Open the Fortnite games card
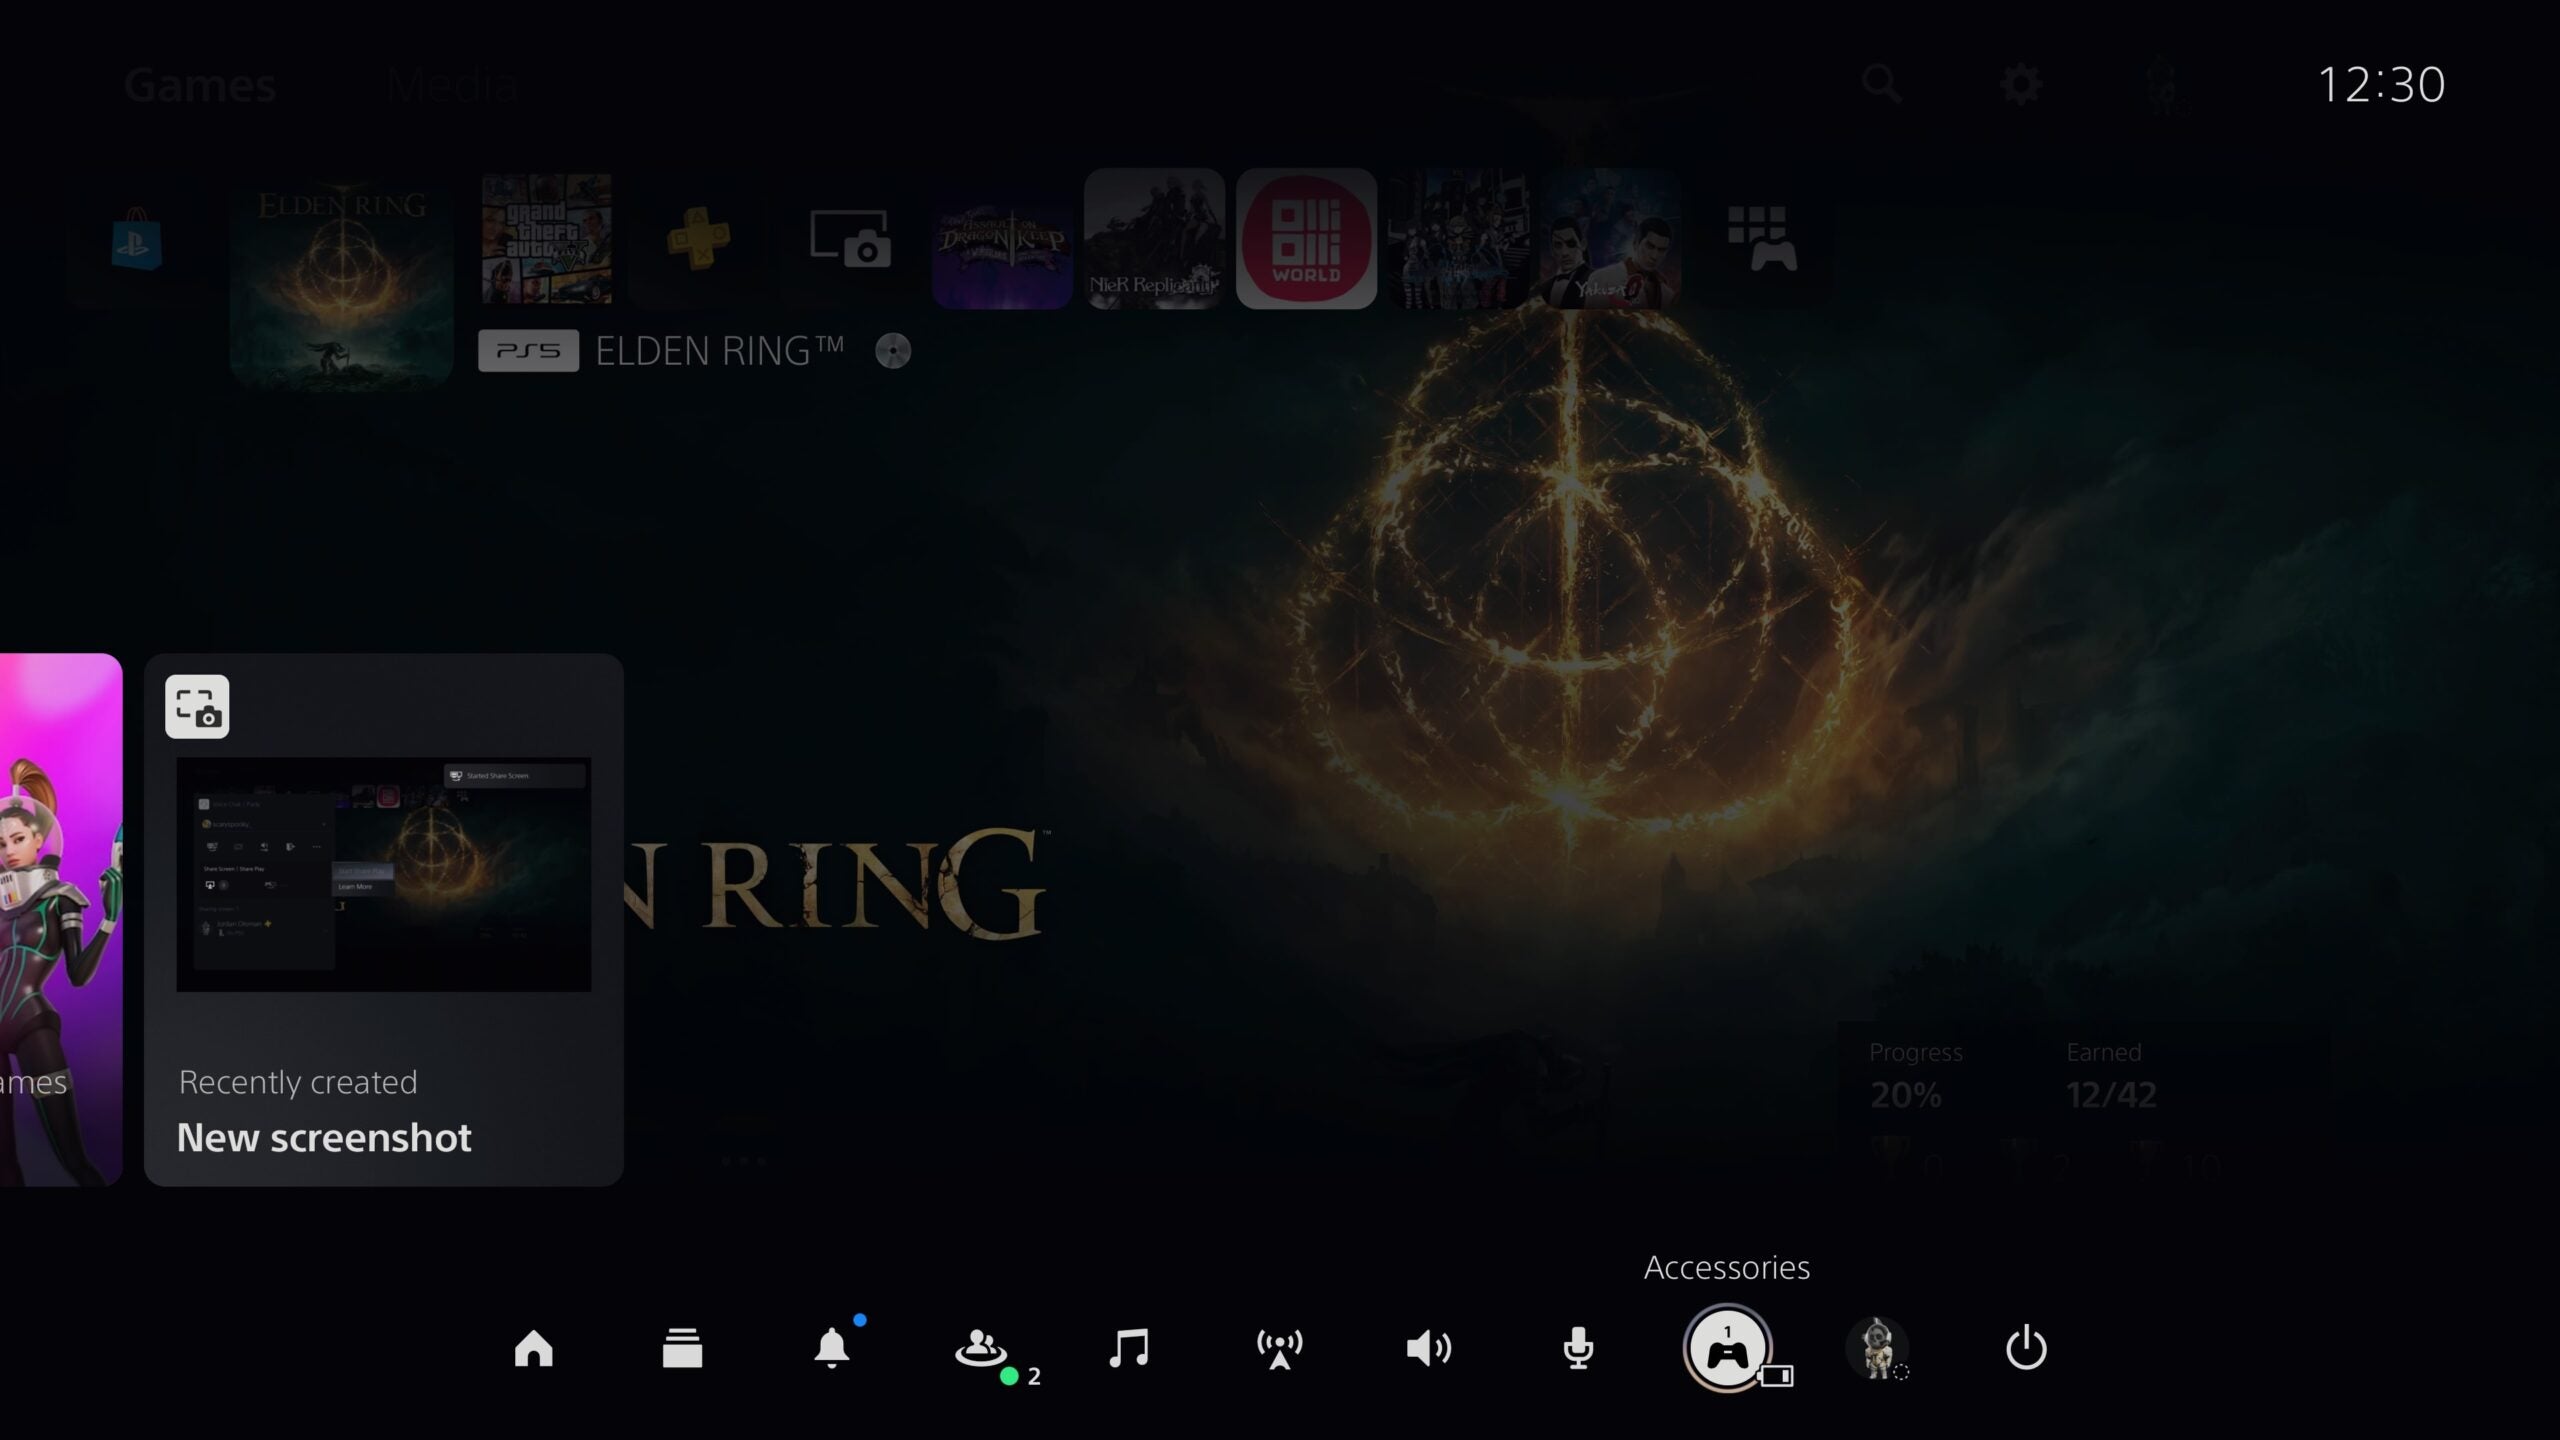 click(61, 920)
